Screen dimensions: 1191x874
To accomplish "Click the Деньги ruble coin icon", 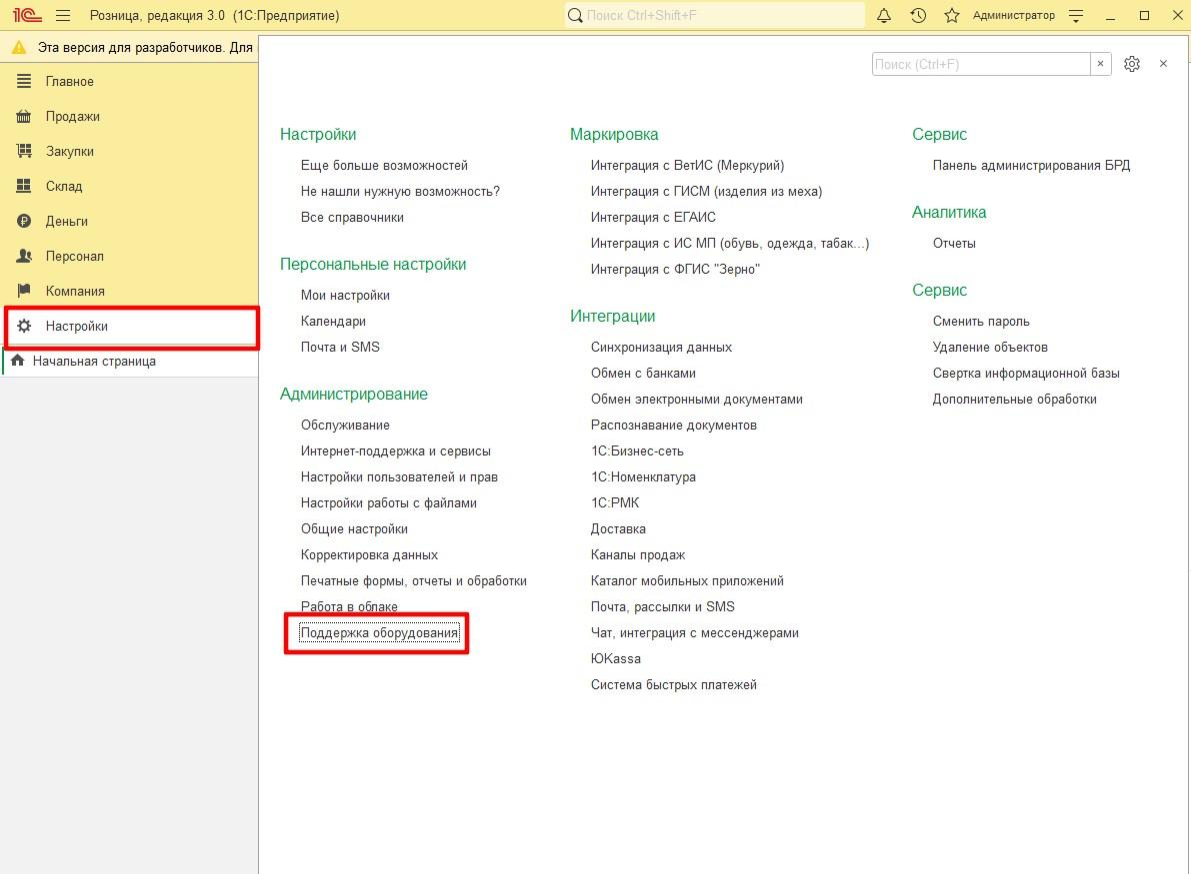I will 24,221.
